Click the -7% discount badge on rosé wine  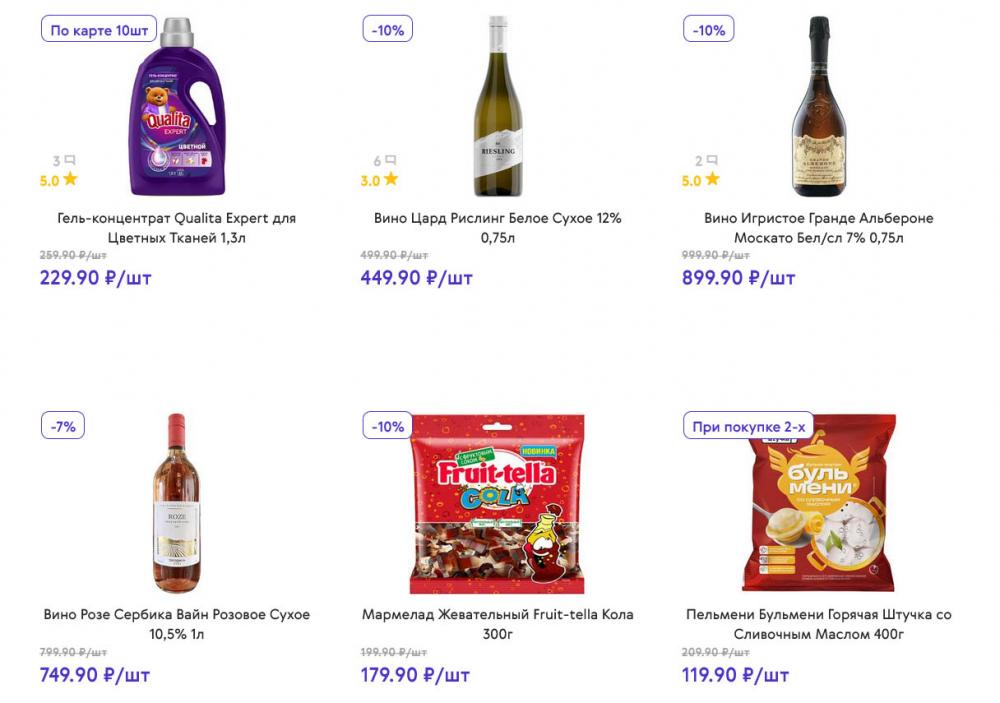[x=63, y=427]
